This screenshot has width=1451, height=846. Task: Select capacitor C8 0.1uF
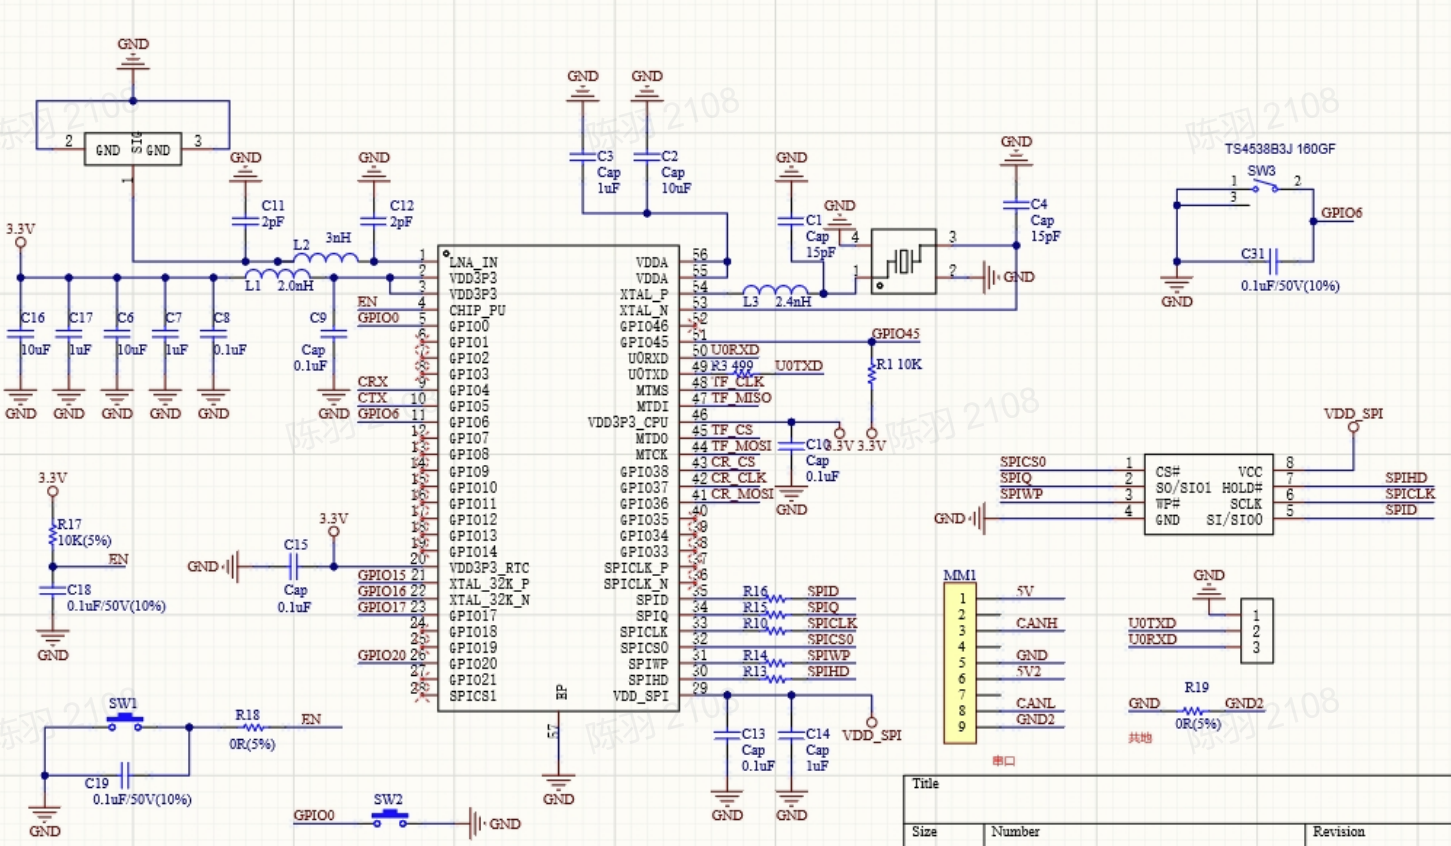point(213,335)
